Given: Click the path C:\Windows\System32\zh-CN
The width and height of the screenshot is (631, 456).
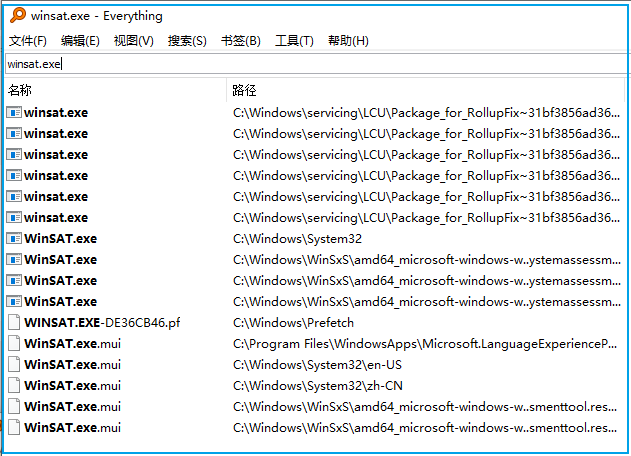Looking at the screenshot, I should tap(318, 386).
